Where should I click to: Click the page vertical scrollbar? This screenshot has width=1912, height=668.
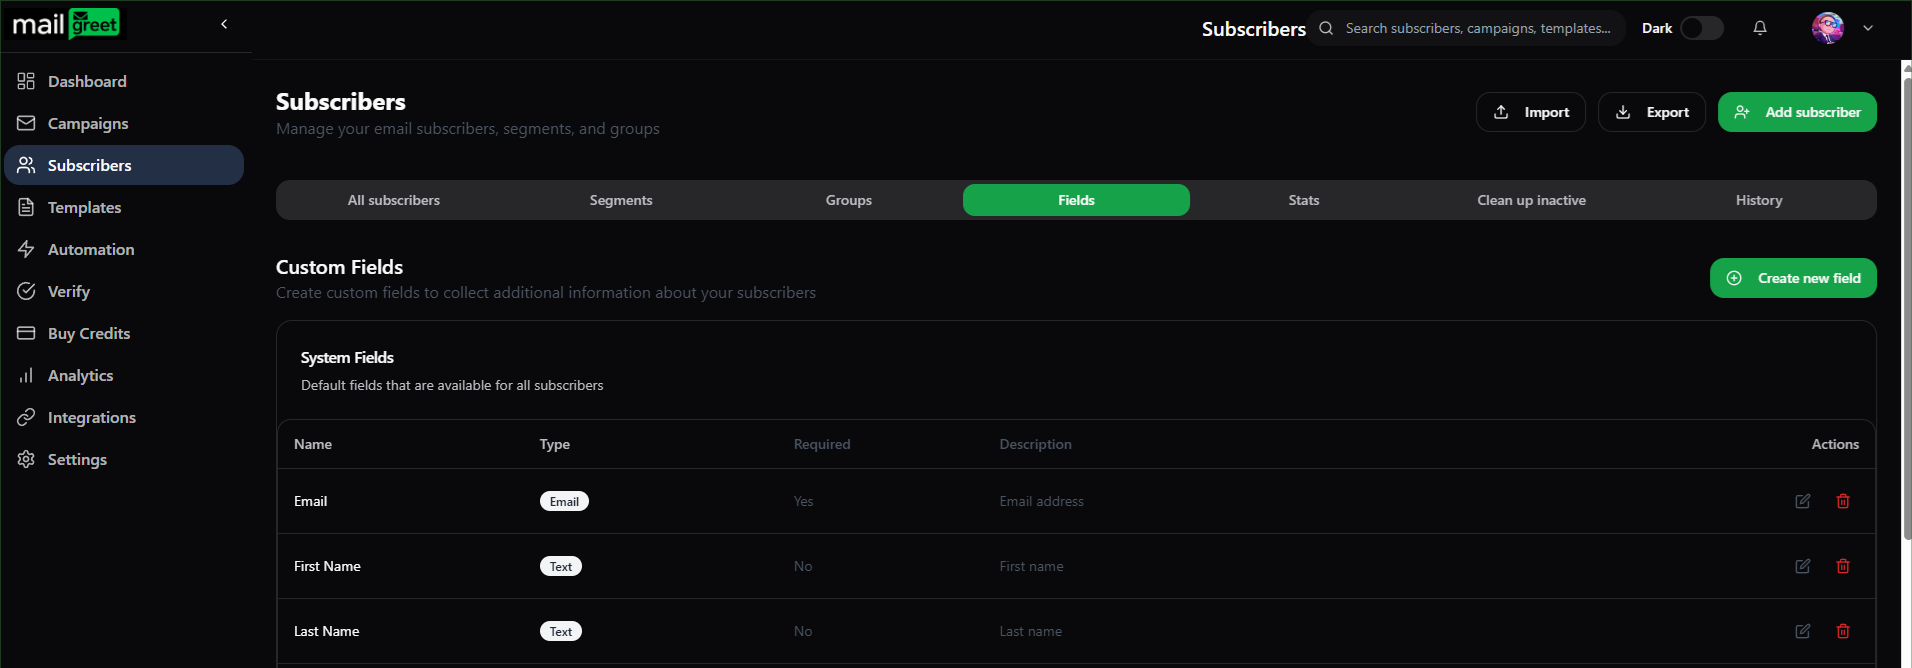[x=1906, y=310]
